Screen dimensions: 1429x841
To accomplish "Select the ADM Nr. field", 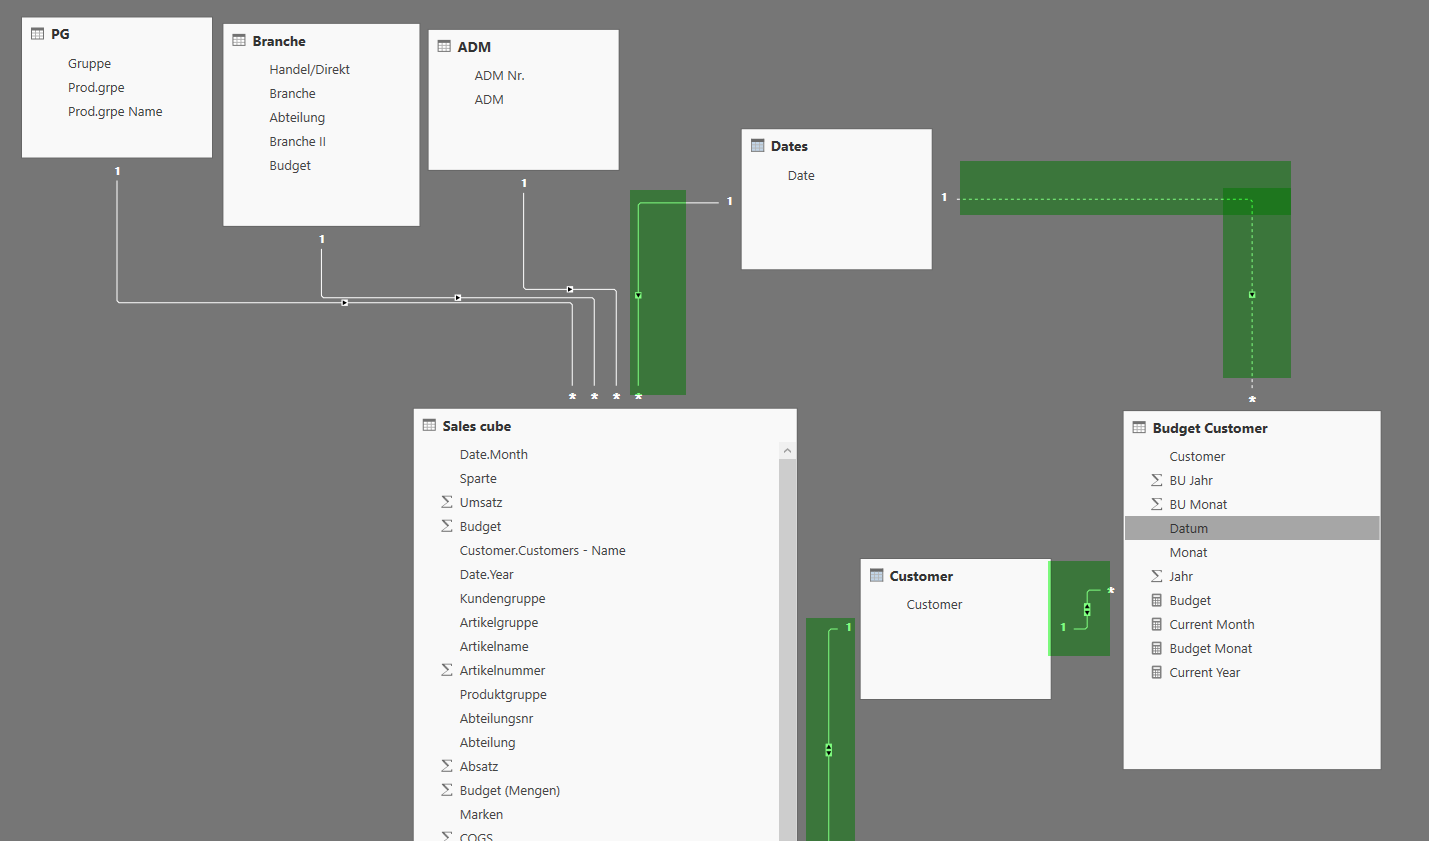I will pos(499,75).
